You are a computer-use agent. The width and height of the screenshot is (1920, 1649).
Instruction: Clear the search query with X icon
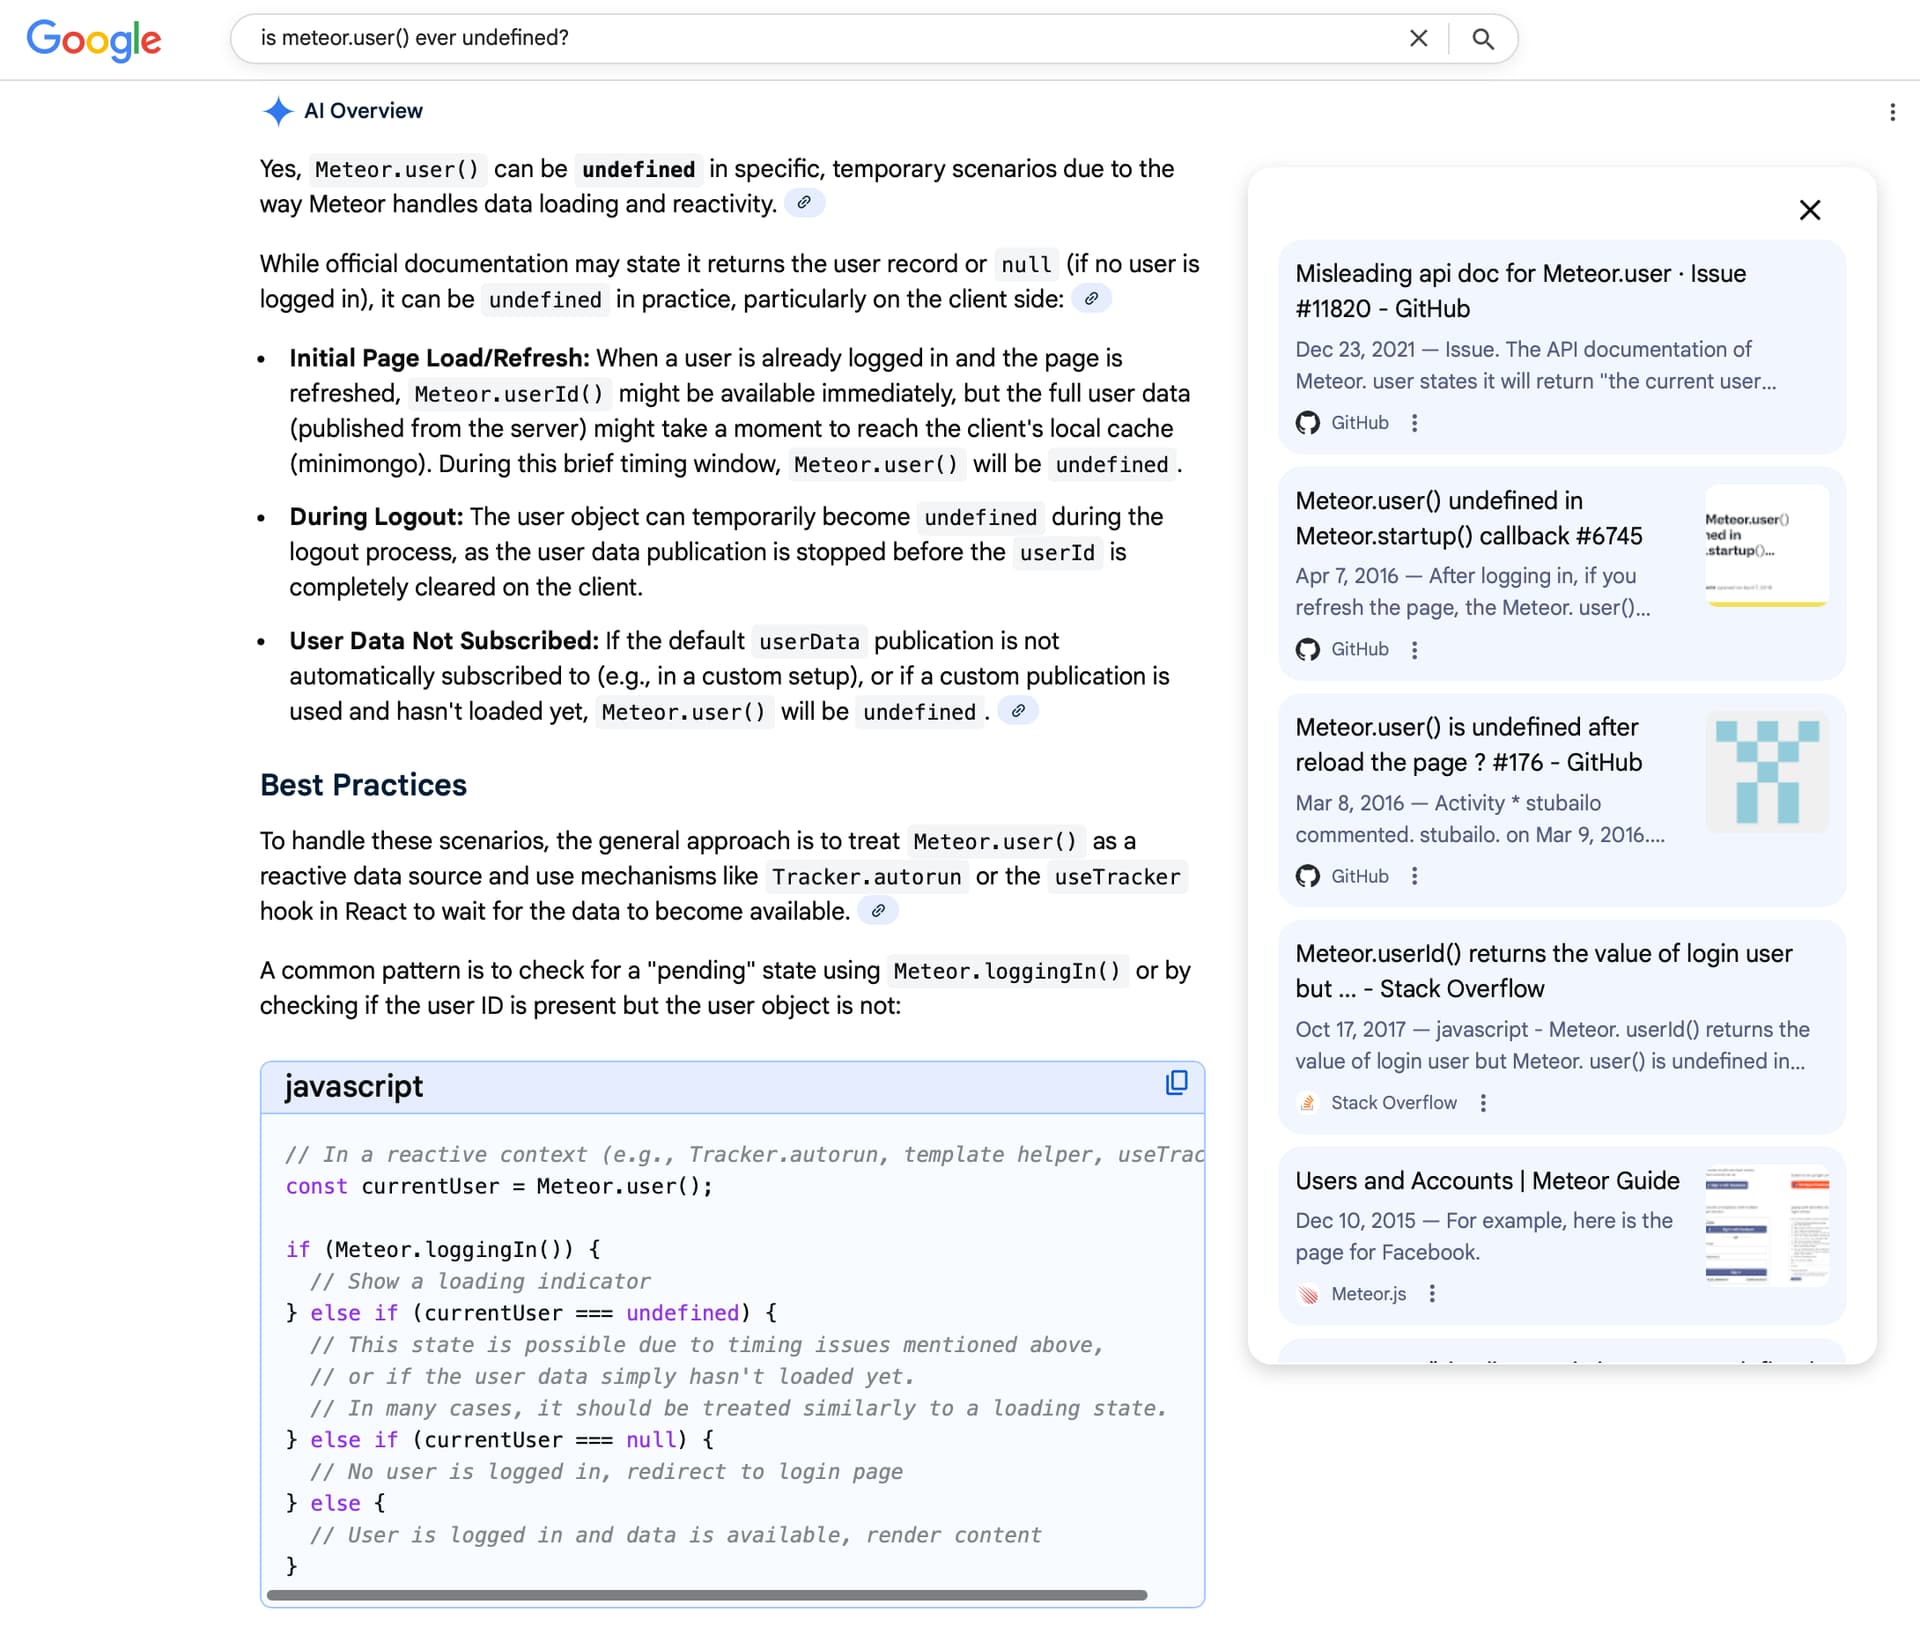(x=1418, y=39)
